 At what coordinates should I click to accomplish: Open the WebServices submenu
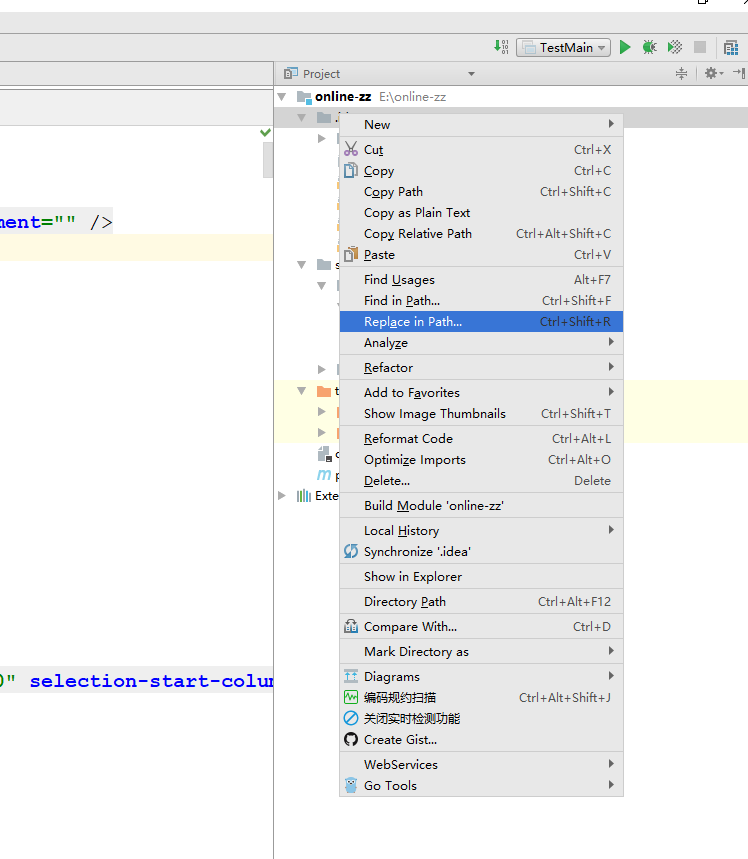coord(481,765)
